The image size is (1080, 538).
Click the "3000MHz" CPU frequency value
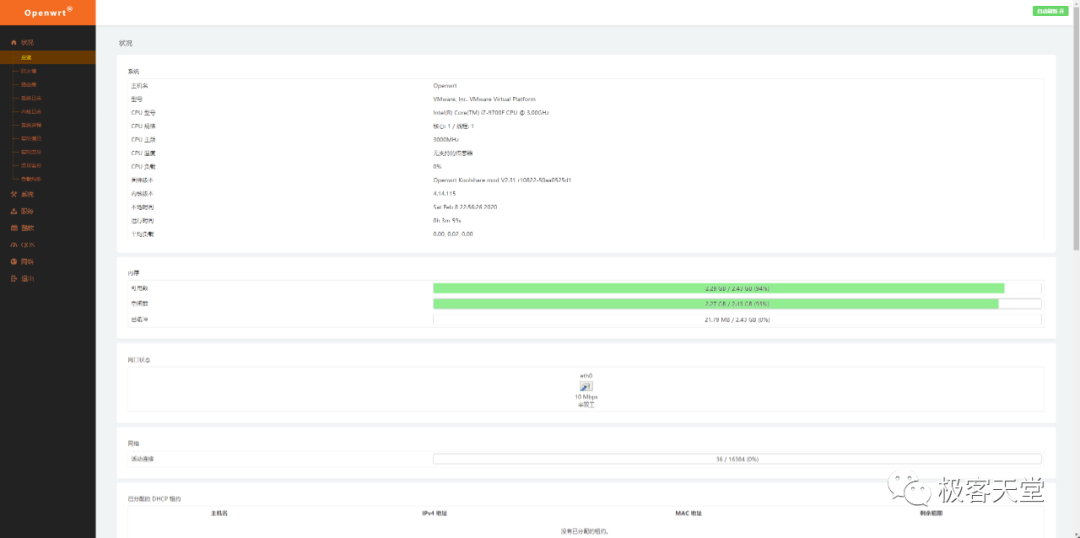coord(446,139)
